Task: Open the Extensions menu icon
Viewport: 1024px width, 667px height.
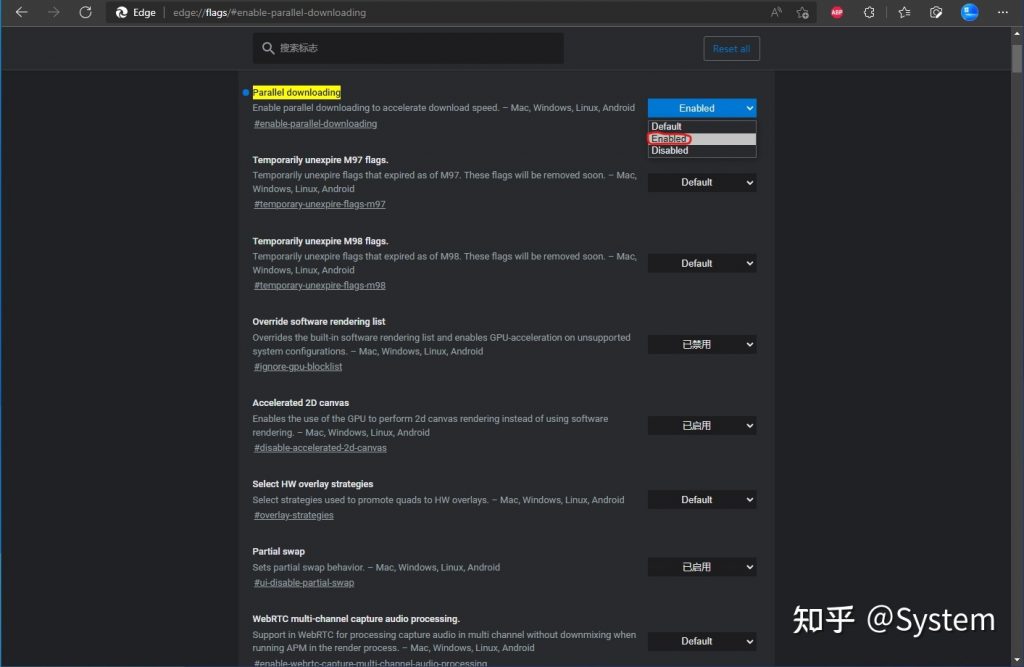Action: tap(869, 12)
